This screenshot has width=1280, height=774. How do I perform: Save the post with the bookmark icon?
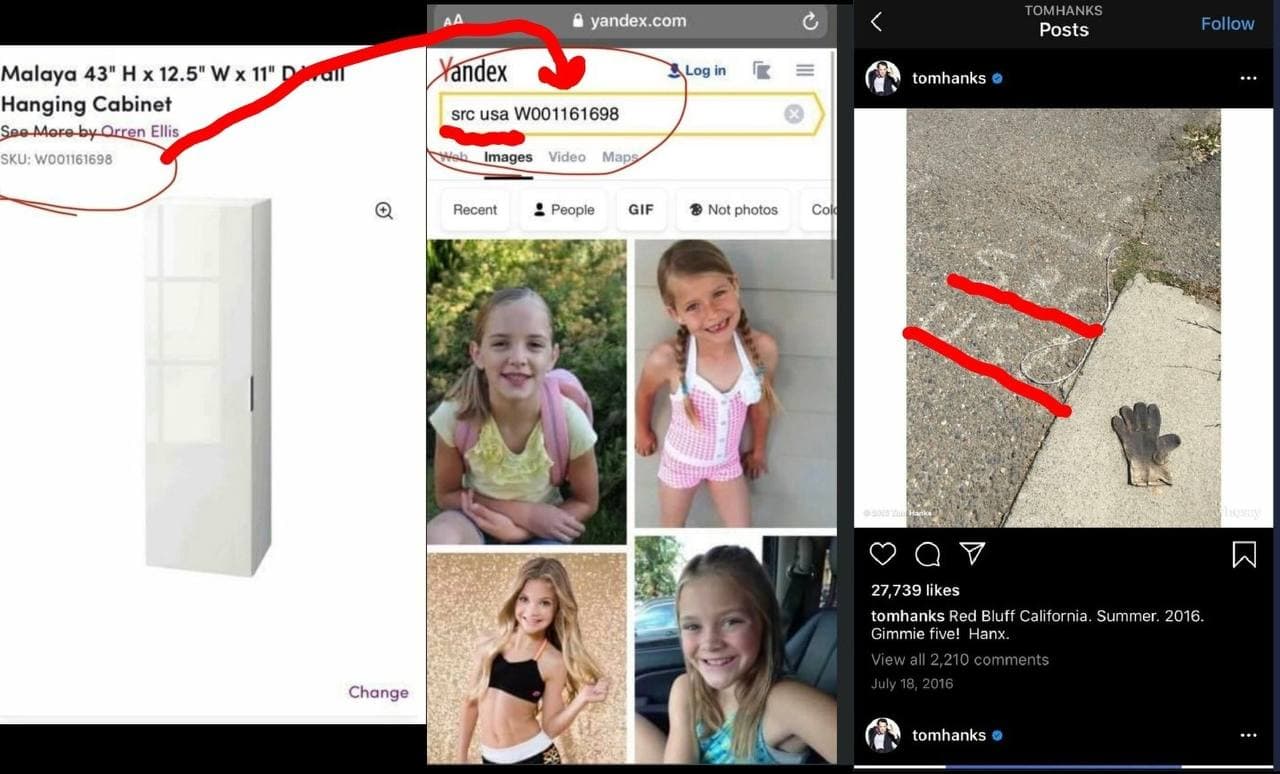[x=1244, y=554]
